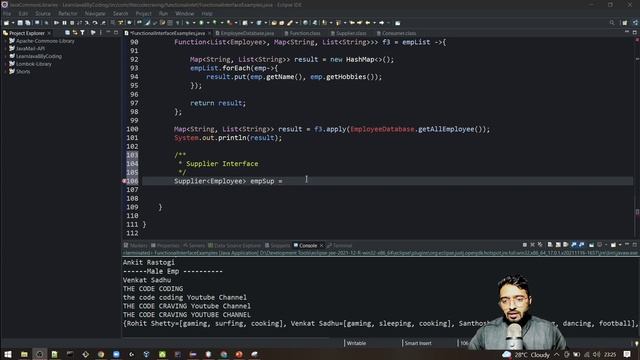This screenshot has height=360, width=640.
Task: Click the Resume debug toolbar icon
Action: point(56,23)
